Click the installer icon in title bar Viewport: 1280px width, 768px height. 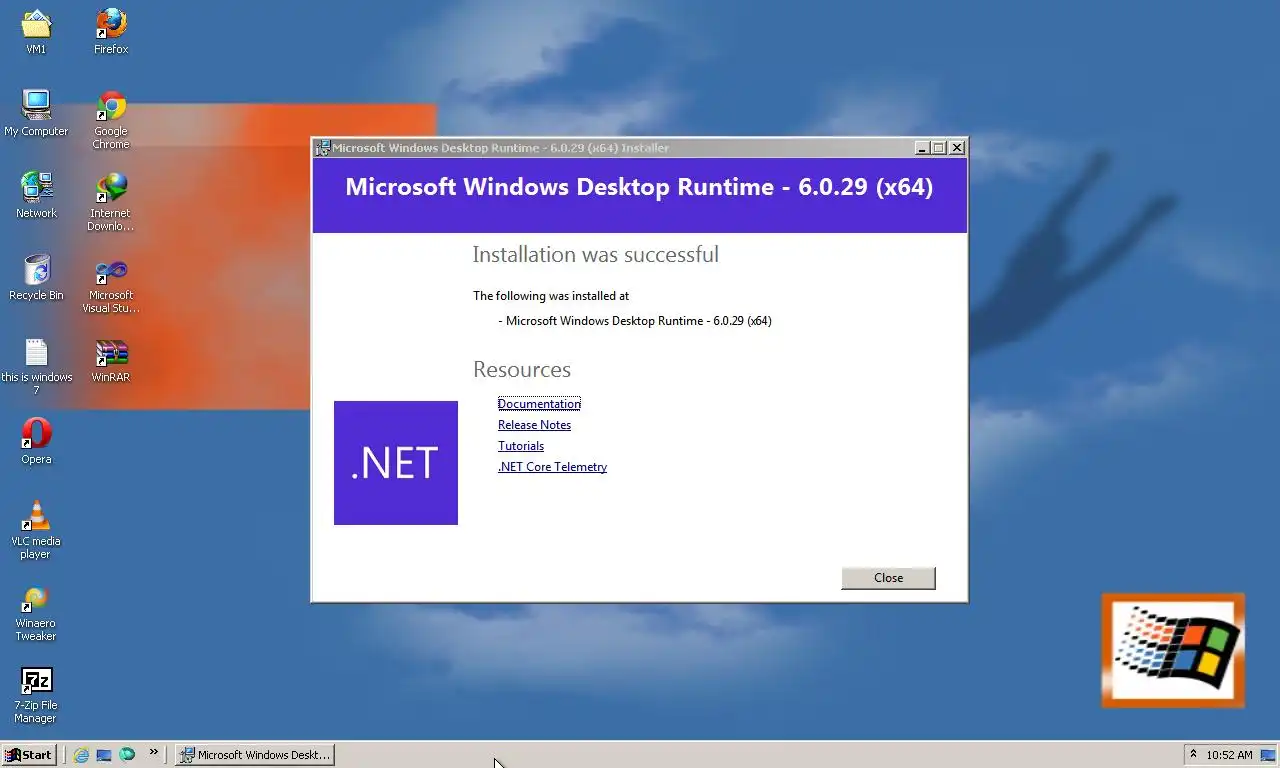pos(323,148)
